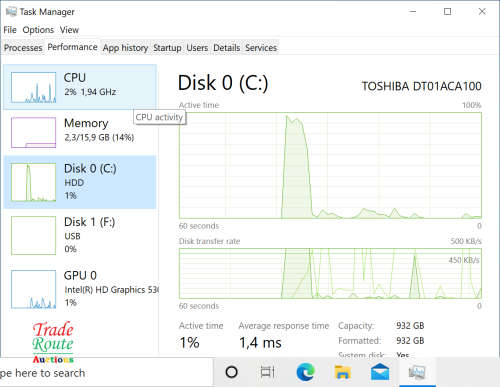Open the Mail app taskbar icon

pyautogui.click(x=380, y=372)
